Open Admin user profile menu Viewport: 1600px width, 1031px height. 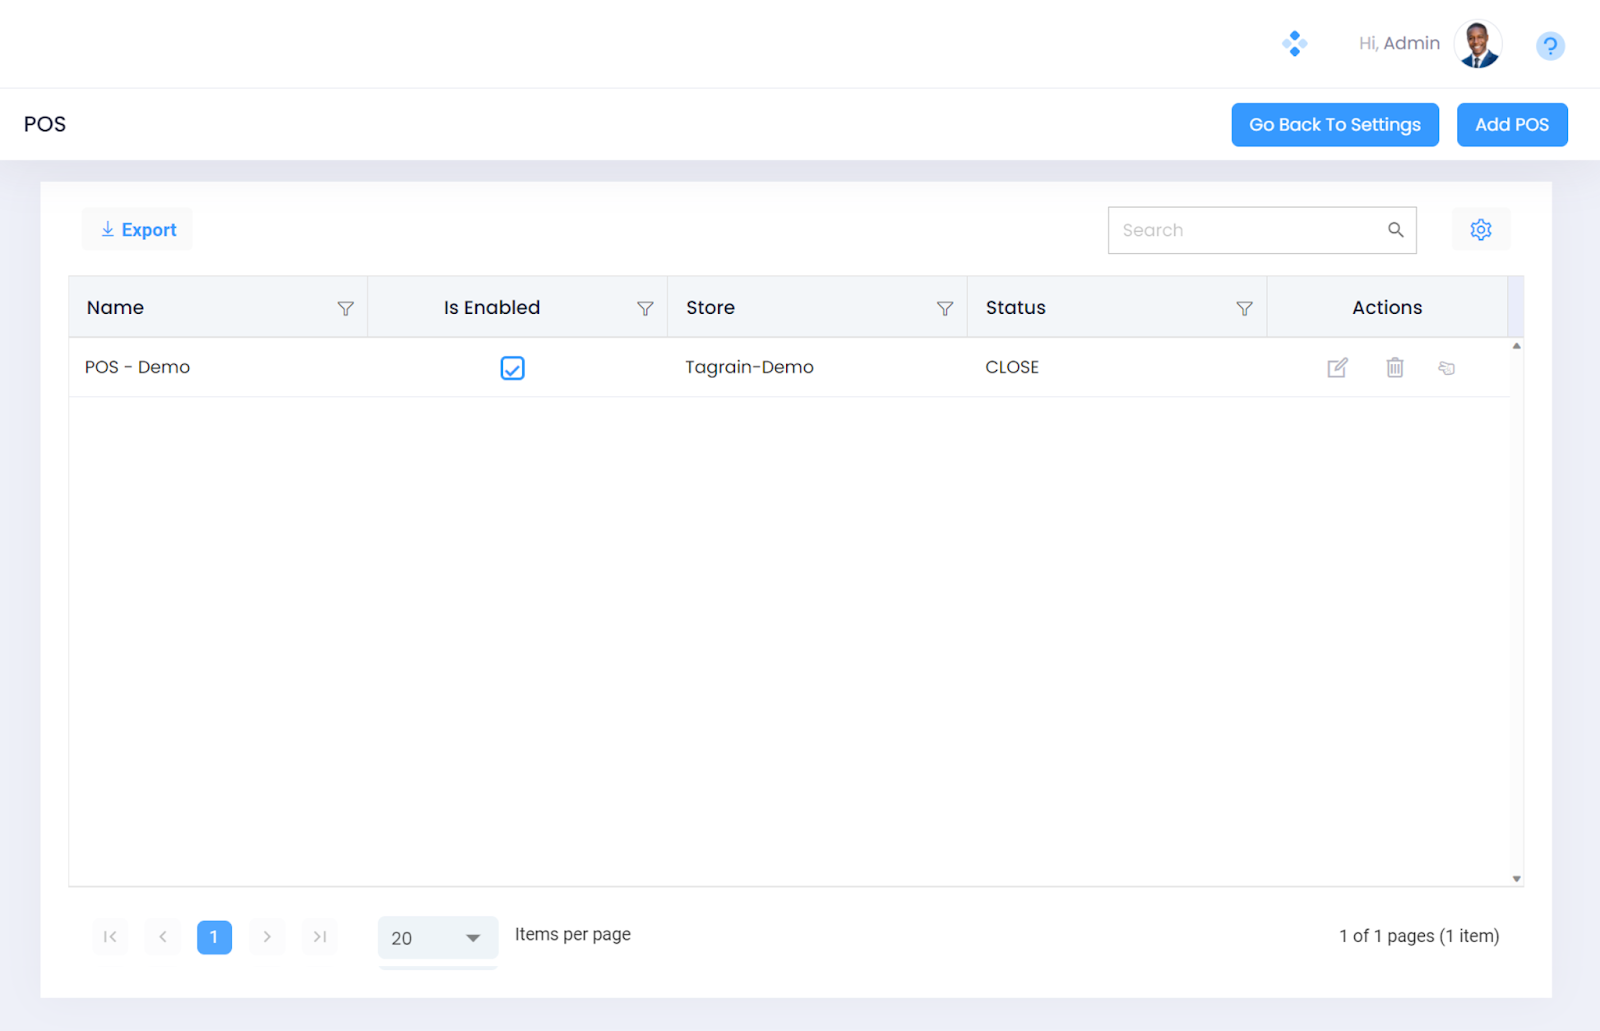tap(1477, 44)
